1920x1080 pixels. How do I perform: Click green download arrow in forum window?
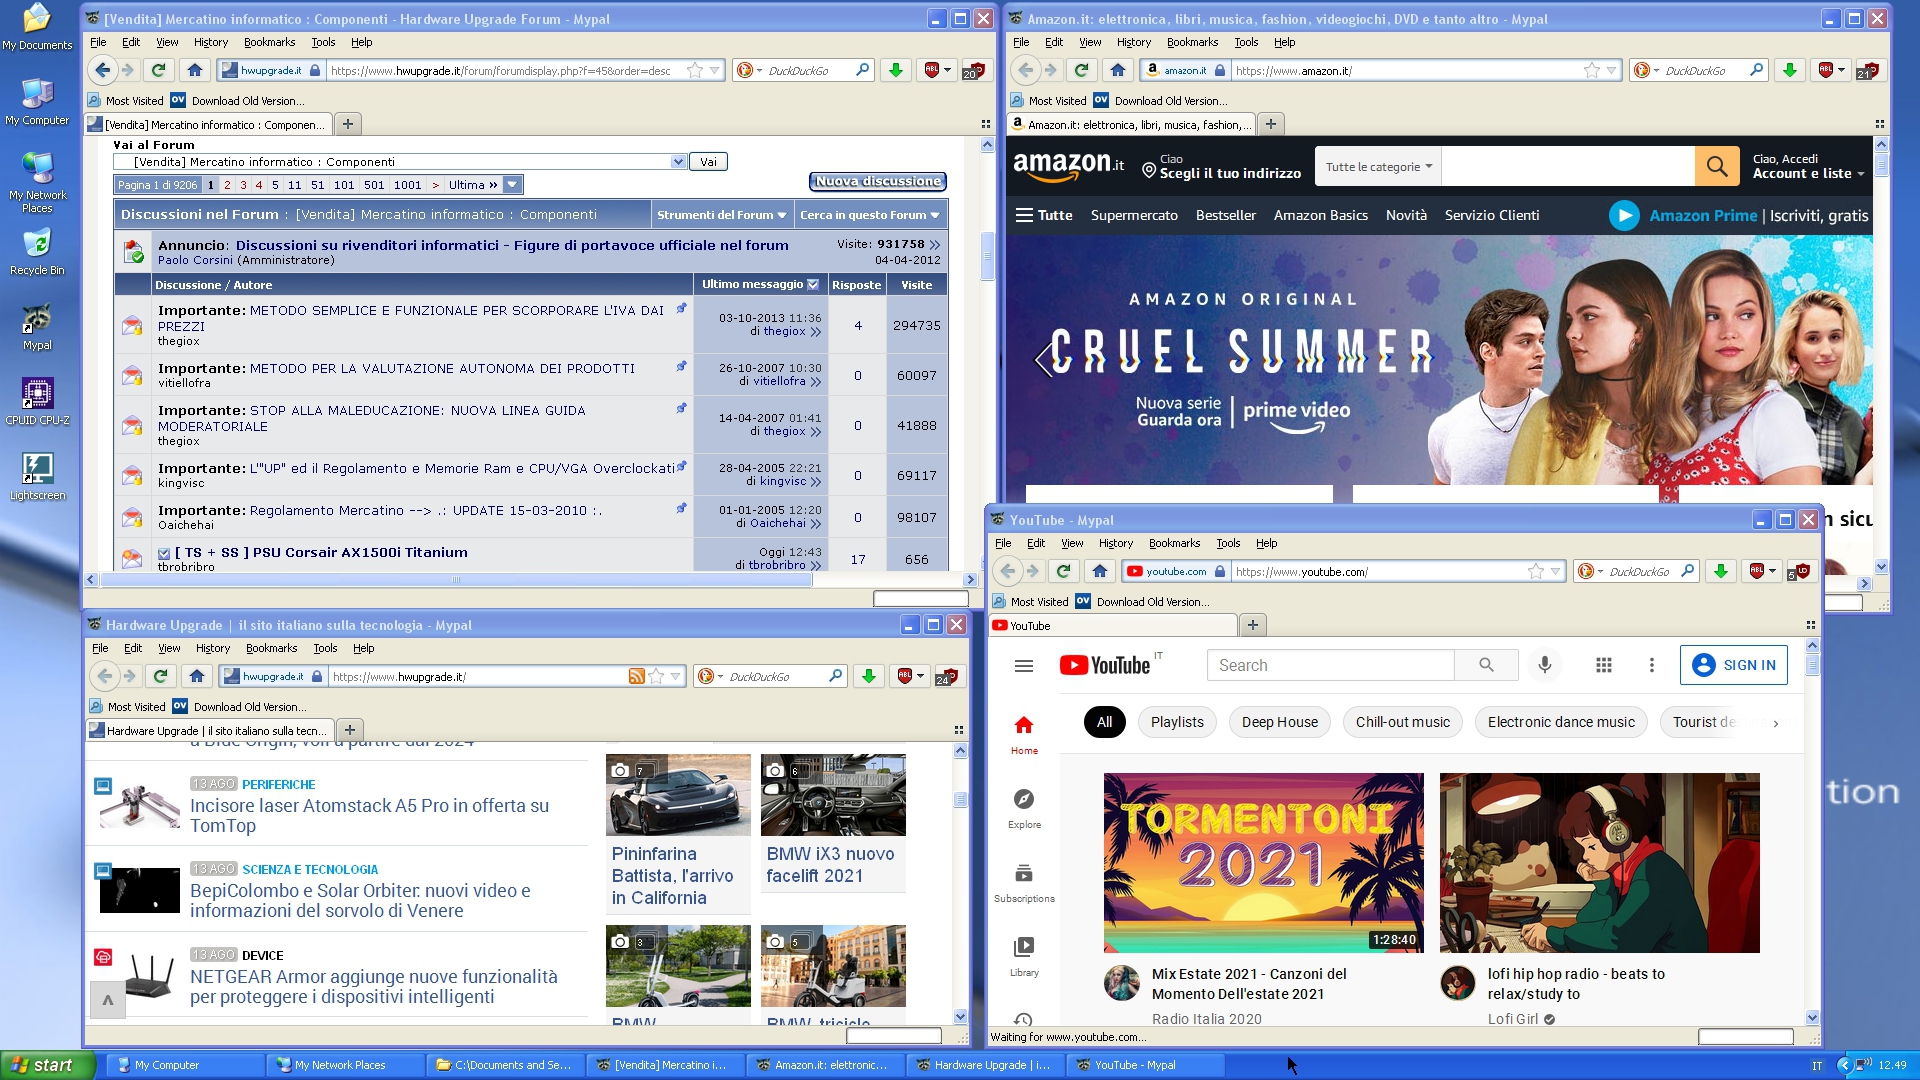coord(896,70)
